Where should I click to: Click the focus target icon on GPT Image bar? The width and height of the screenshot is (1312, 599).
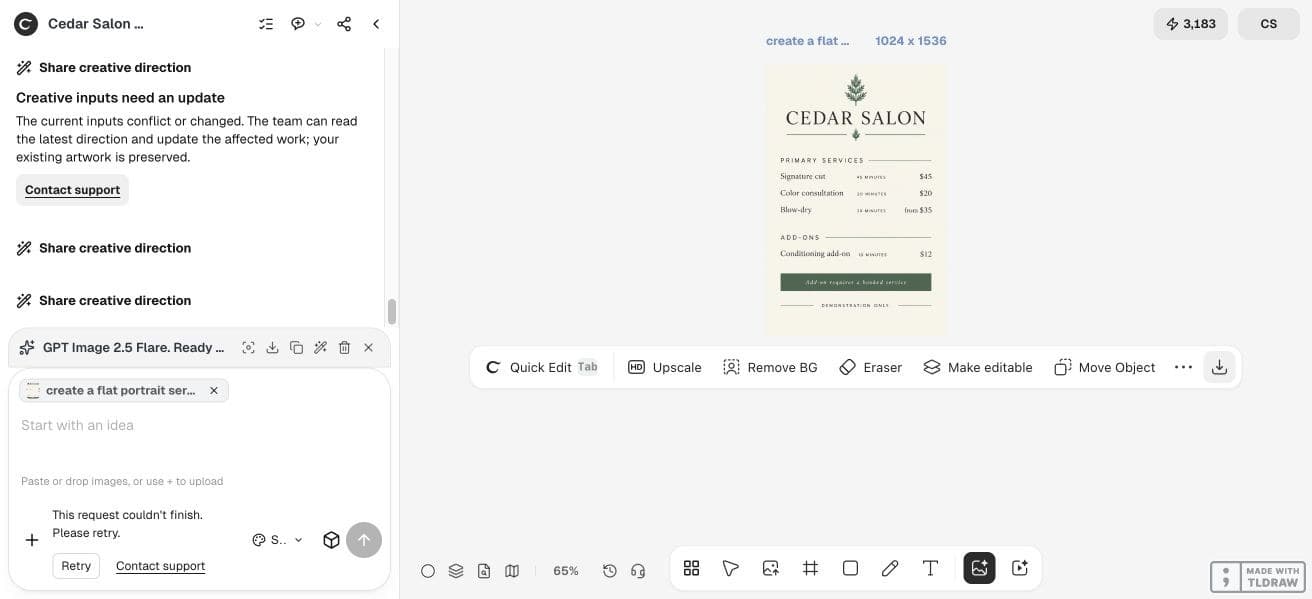(x=248, y=348)
